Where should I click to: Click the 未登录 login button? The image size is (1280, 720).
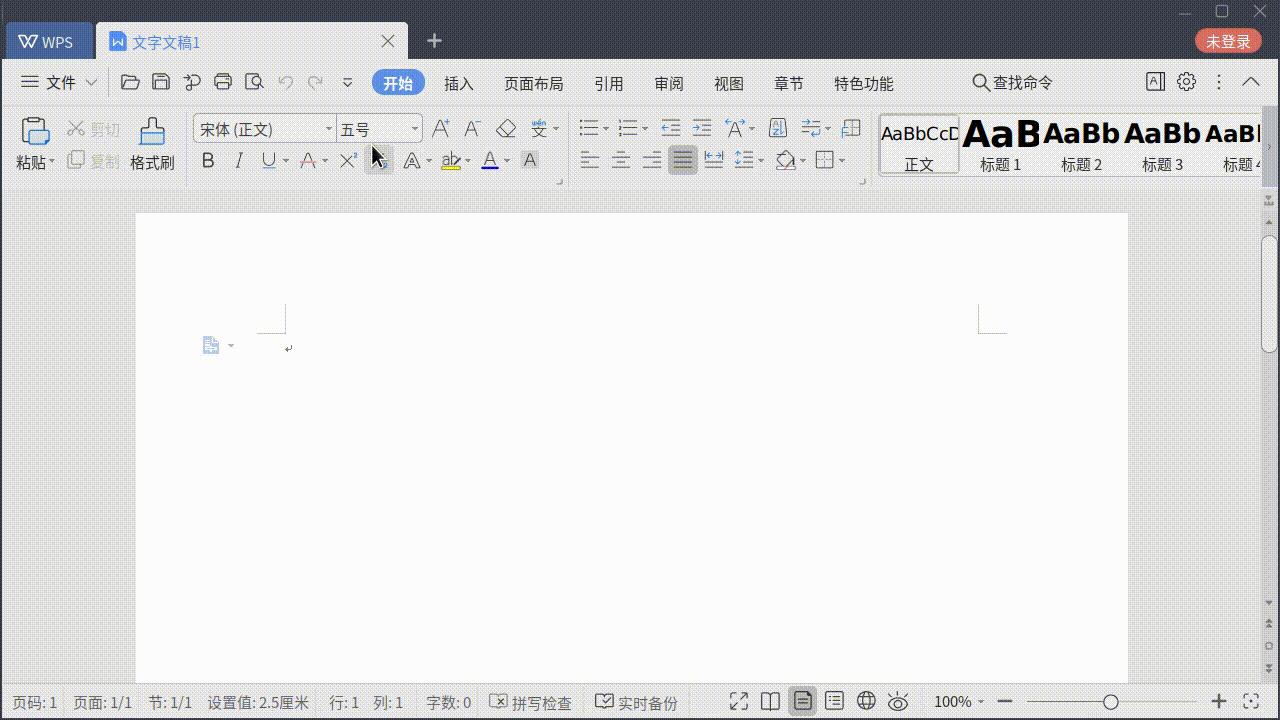coord(1227,41)
